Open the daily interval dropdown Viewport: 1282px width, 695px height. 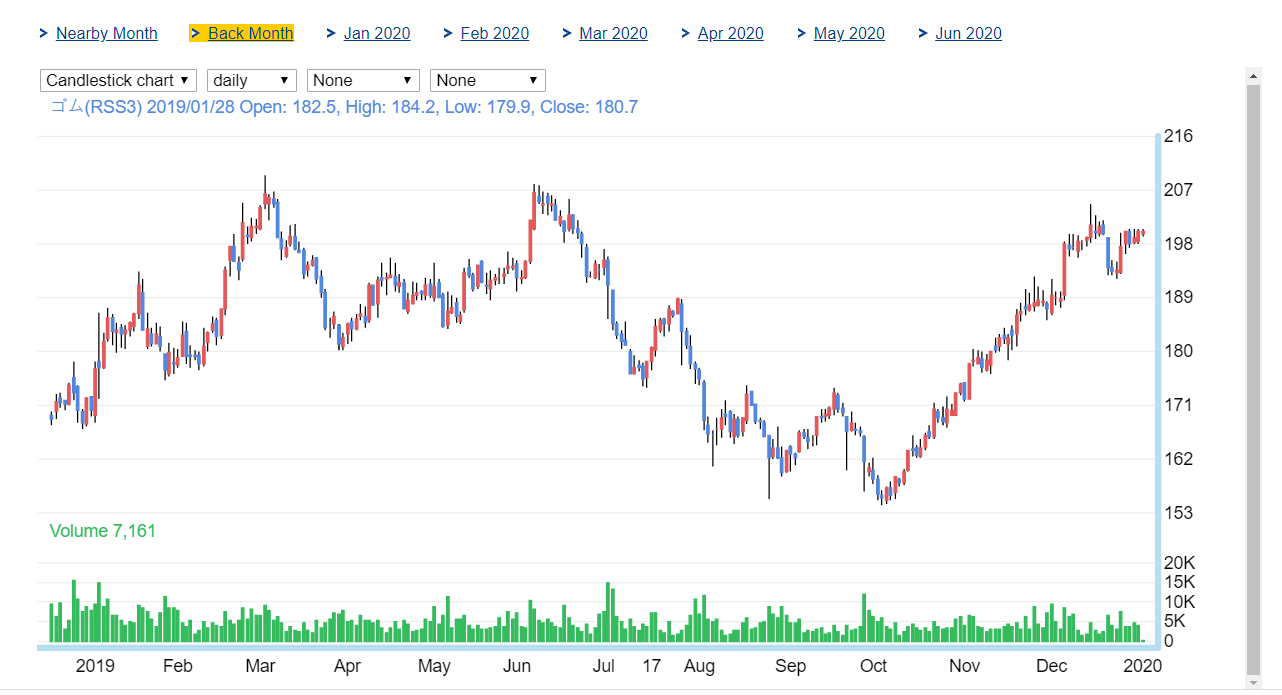tap(251, 80)
